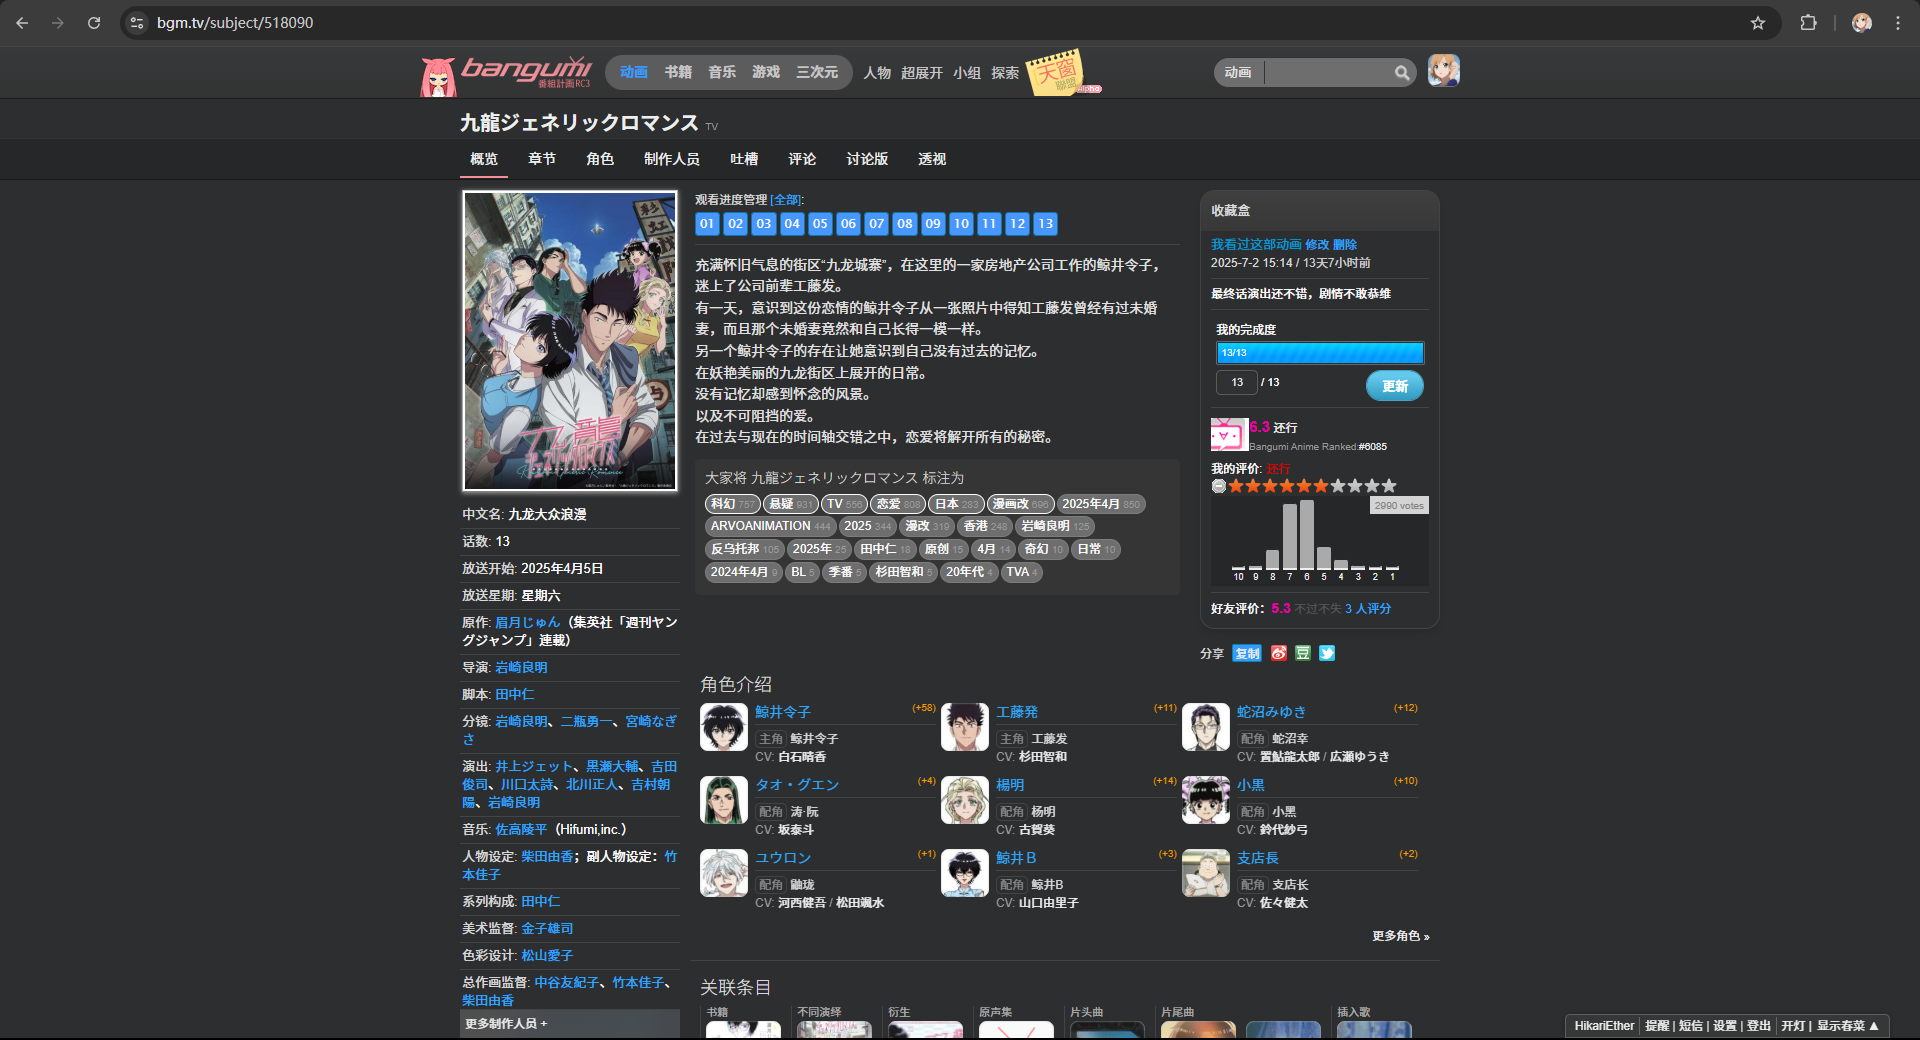Clear my rating with the minus icon
Viewport: 1920px width, 1040px height.
click(1218, 486)
